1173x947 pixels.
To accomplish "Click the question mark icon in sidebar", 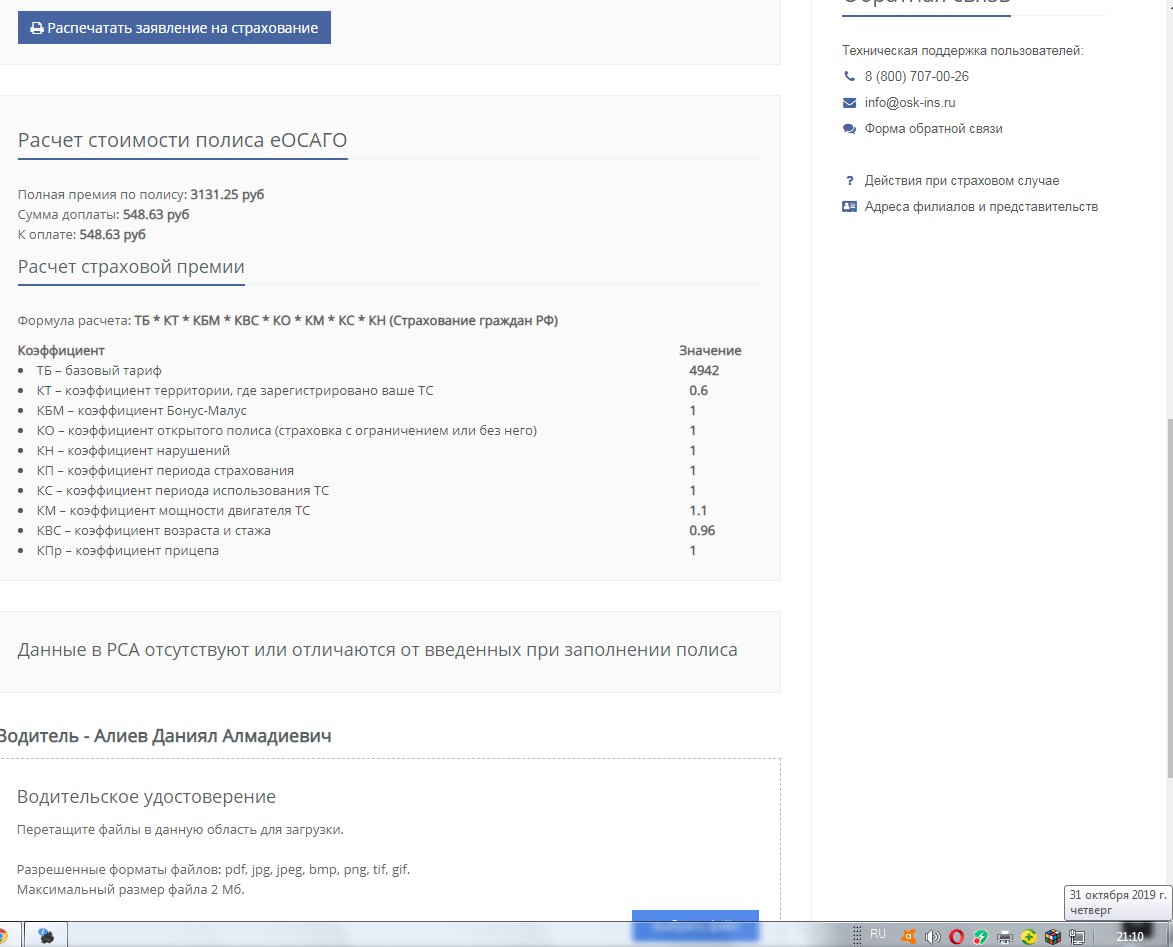I will point(849,181).
